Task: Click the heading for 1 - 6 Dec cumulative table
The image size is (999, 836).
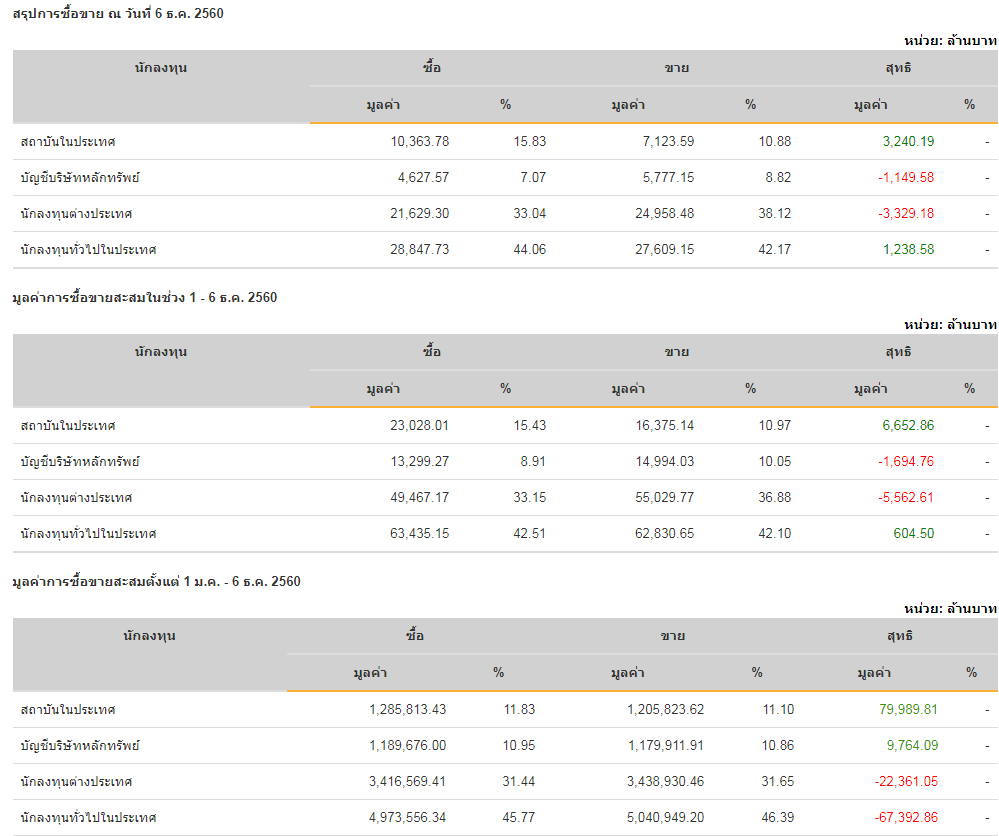Action: [x=144, y=297]
